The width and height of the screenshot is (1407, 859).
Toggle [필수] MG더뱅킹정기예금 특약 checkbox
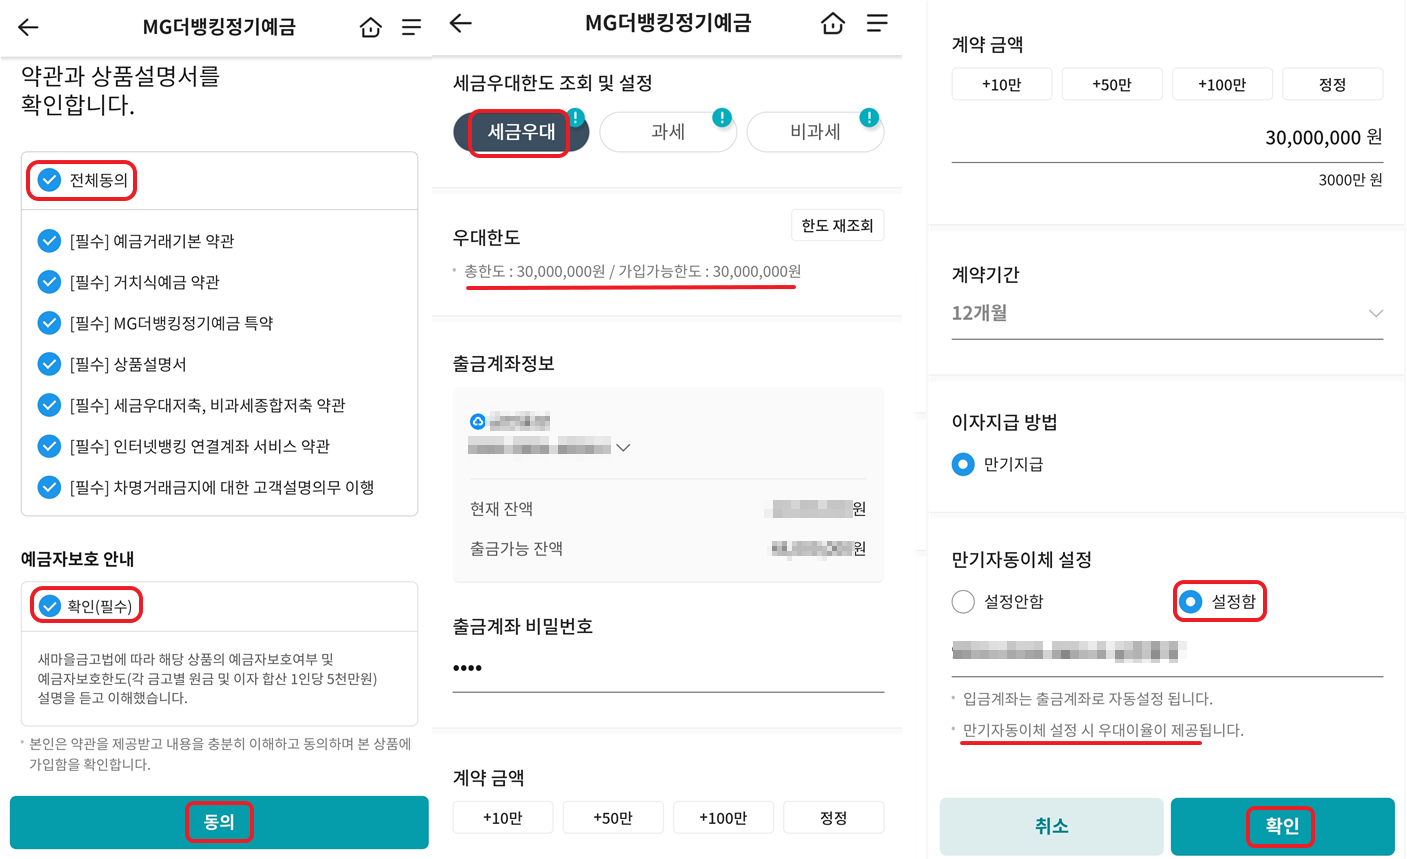tap(49, 323)
